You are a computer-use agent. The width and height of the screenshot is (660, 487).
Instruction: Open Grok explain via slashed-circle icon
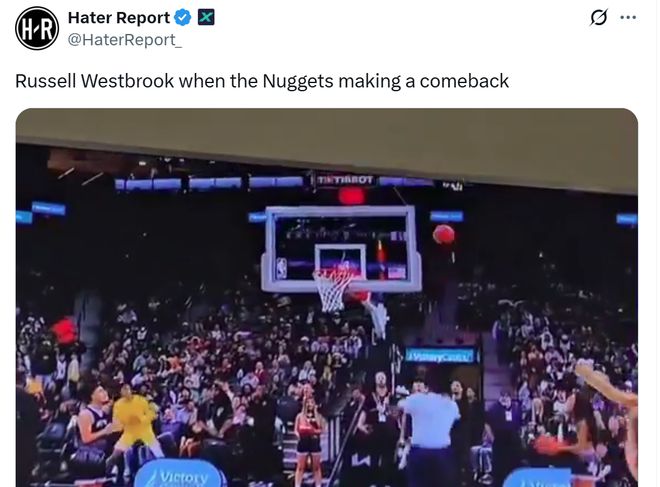(599, 18)
